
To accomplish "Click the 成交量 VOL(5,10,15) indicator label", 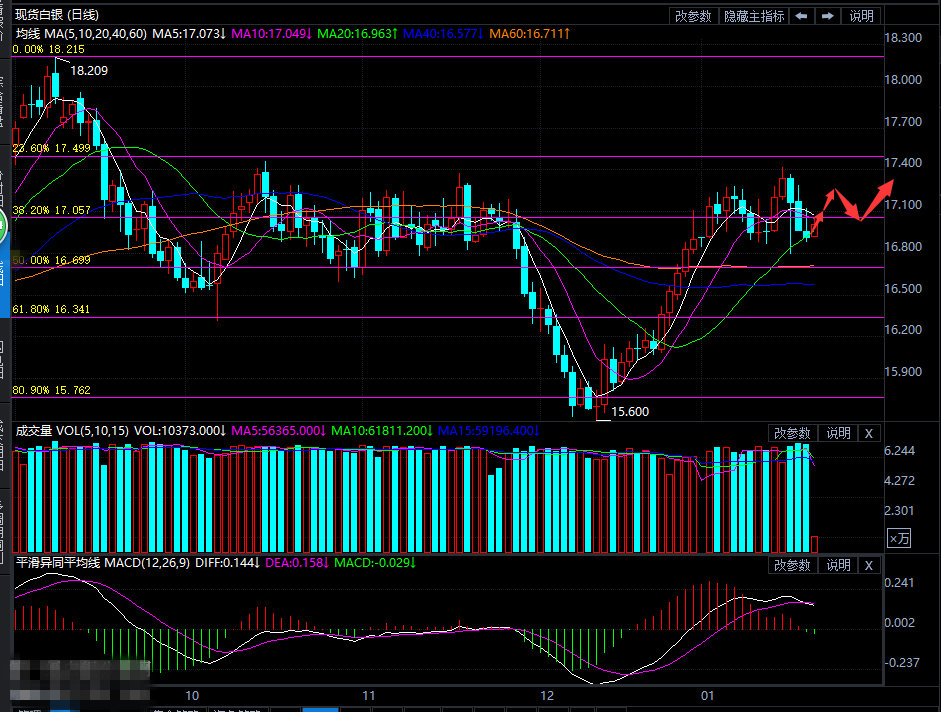I will (72, 430).
